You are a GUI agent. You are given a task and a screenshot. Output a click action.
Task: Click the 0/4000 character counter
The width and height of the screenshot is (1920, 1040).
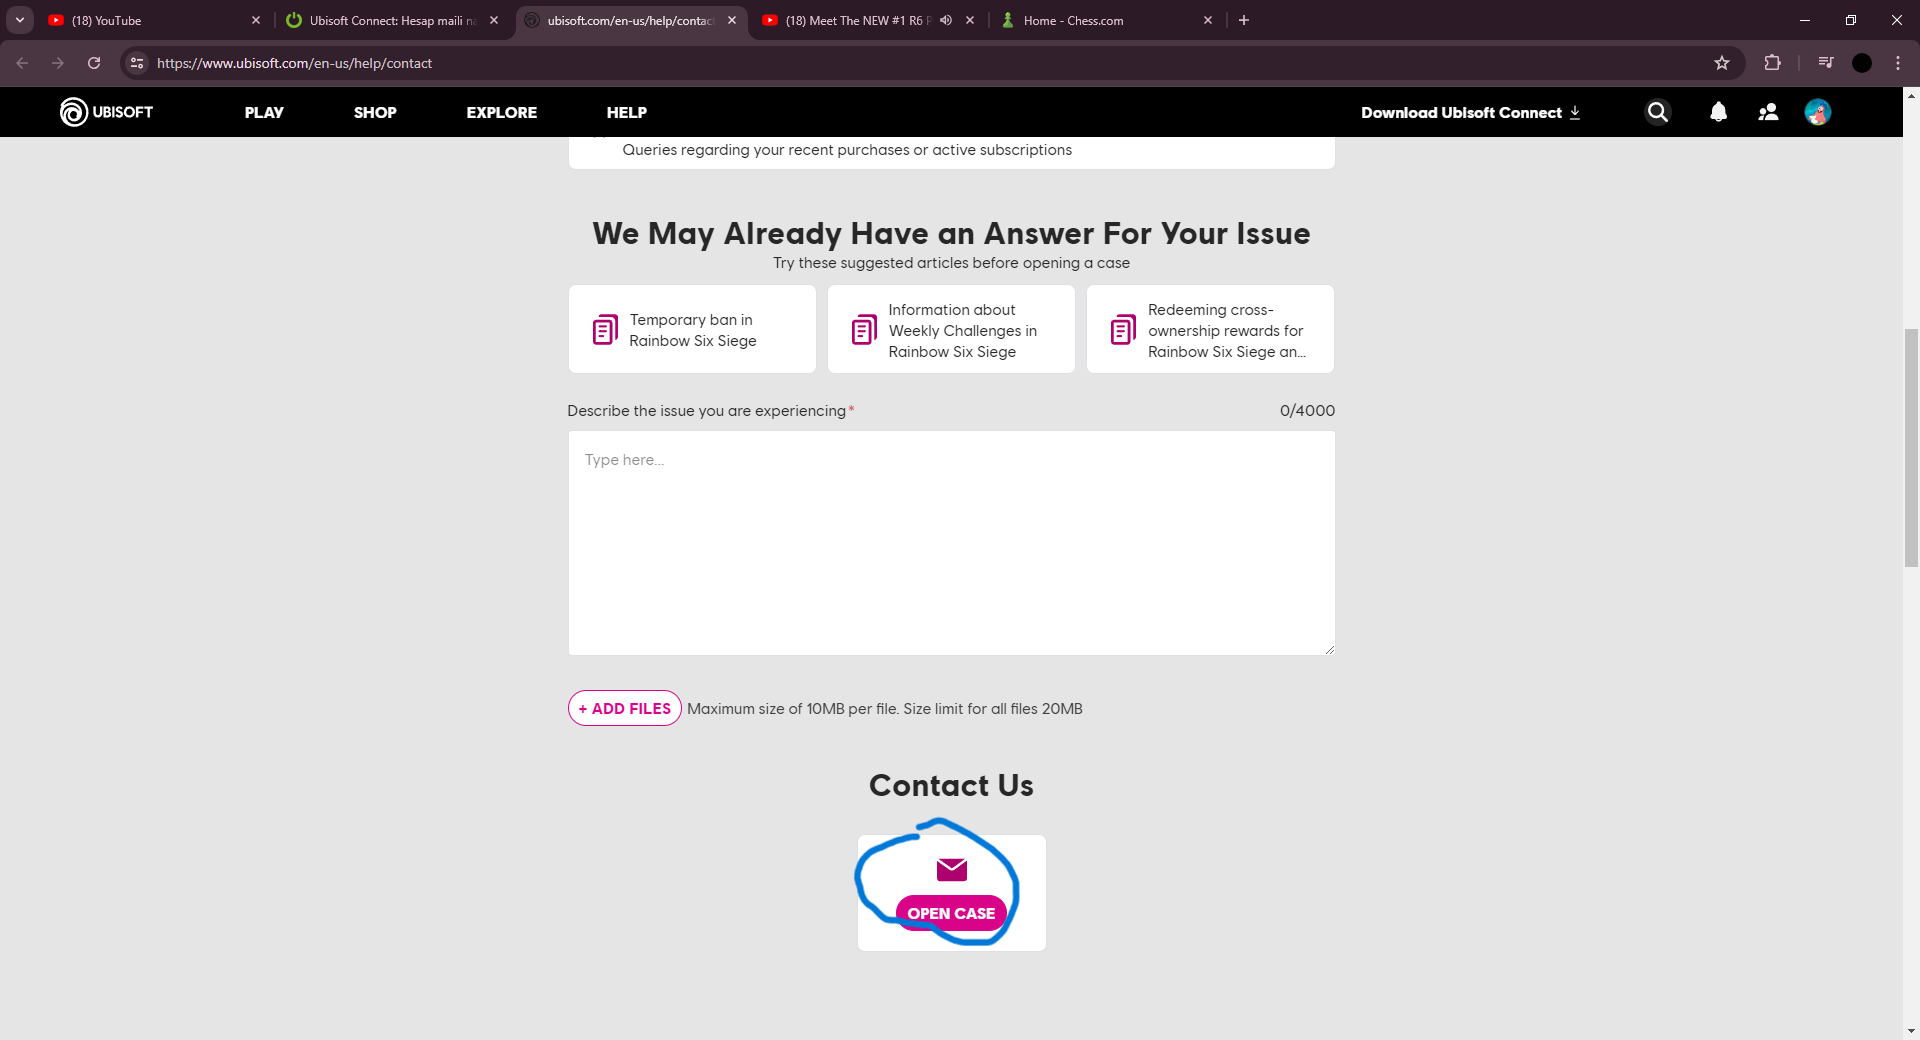(x=1307, y=410)
